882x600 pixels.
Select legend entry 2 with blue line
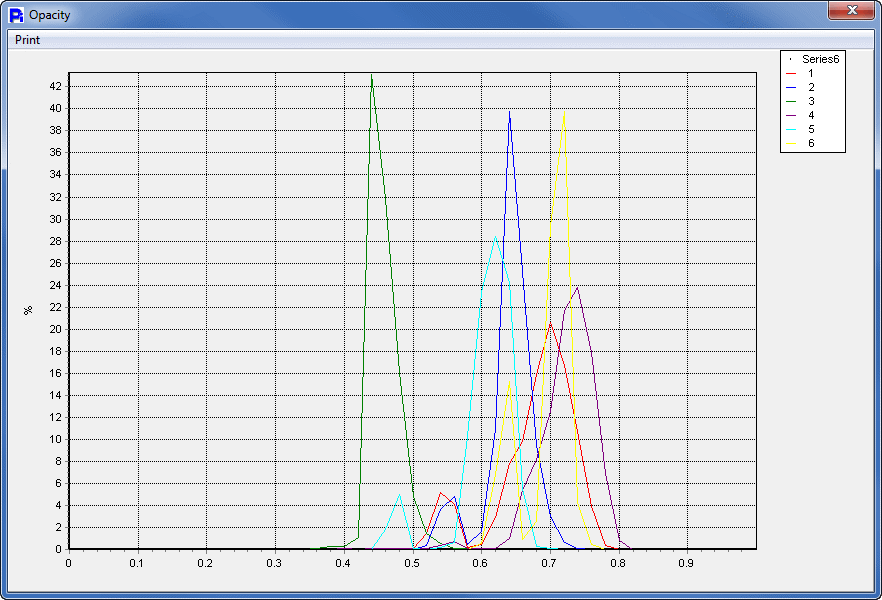tap(800, 87)
